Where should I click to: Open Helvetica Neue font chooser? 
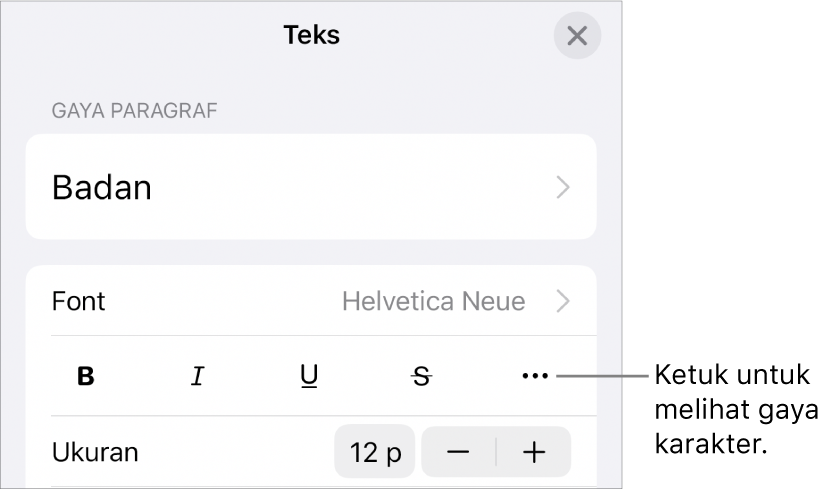click(434, 301)
